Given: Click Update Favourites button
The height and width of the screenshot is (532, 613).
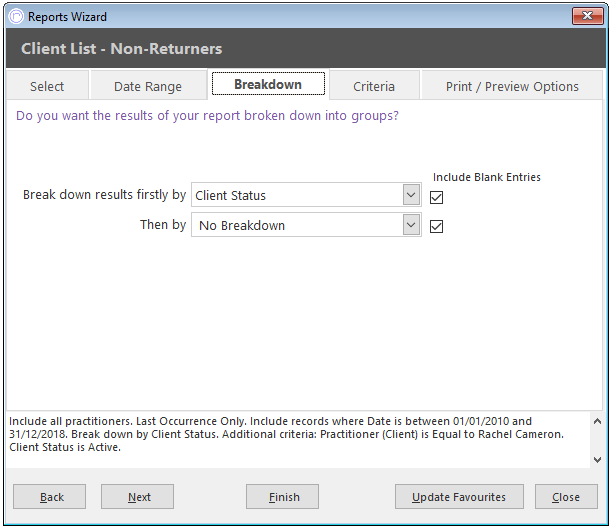Looking at the screenshot, I should tap(459, 496).
